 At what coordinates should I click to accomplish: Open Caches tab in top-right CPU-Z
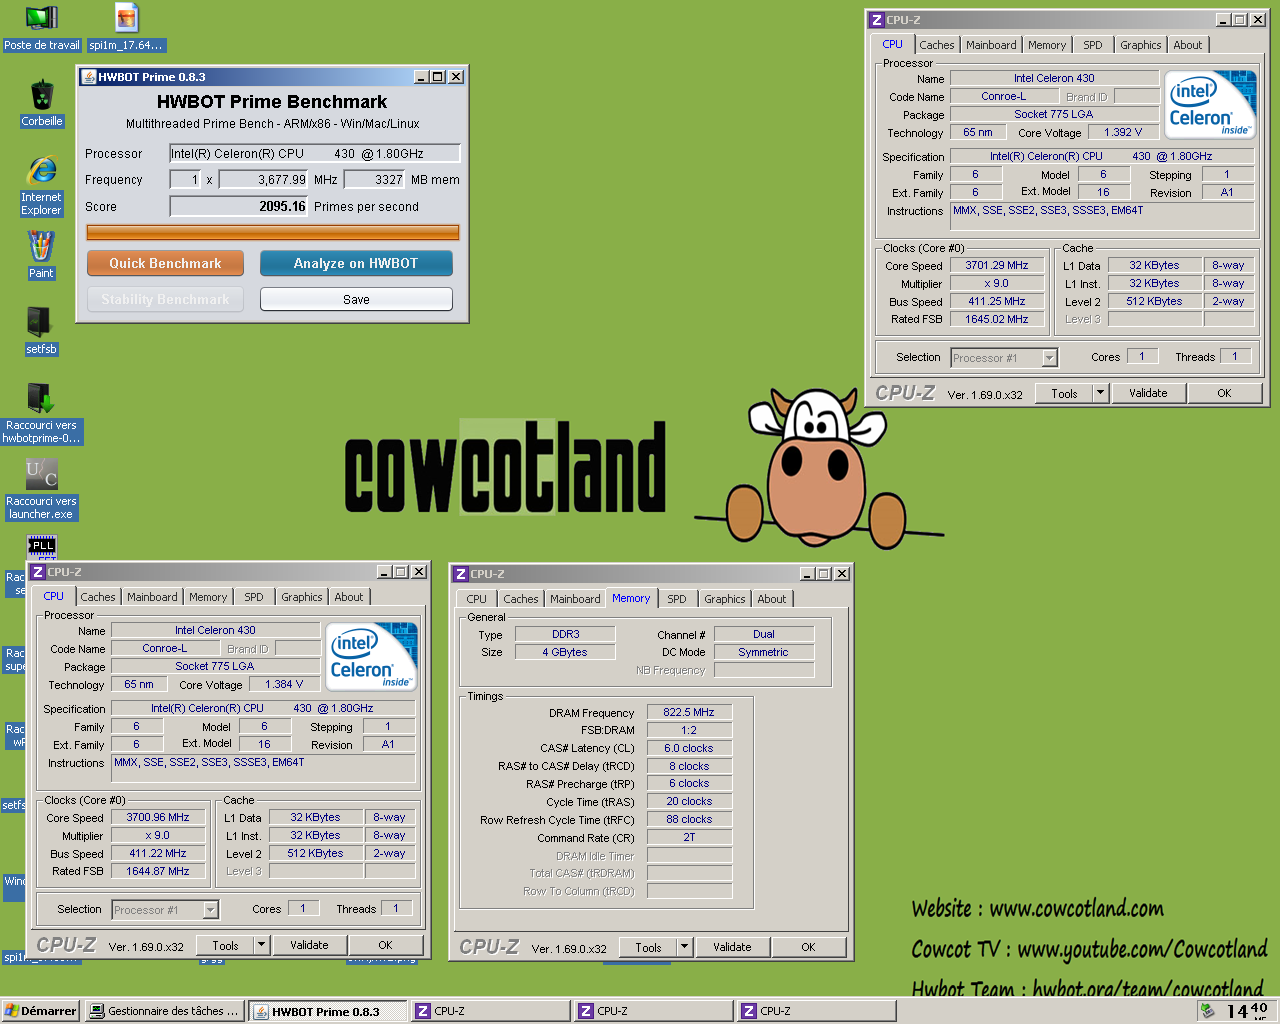coord(937,45)
